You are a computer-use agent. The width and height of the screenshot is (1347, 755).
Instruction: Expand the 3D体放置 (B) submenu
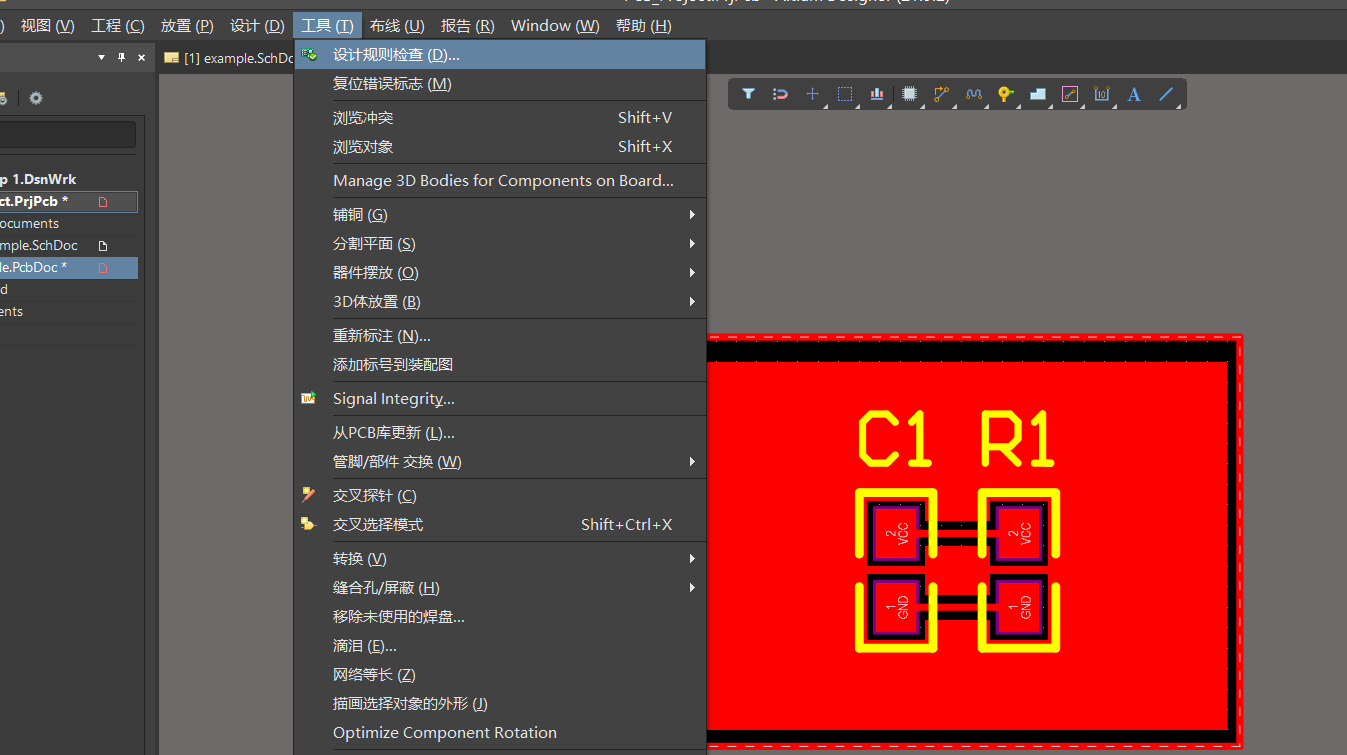pos(500,302)
